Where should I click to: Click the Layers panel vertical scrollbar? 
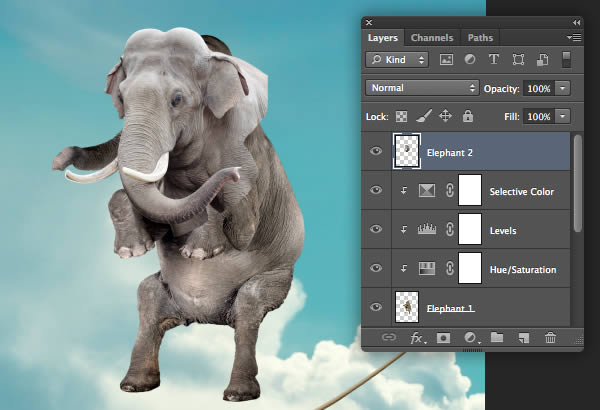tap(578, 183)
